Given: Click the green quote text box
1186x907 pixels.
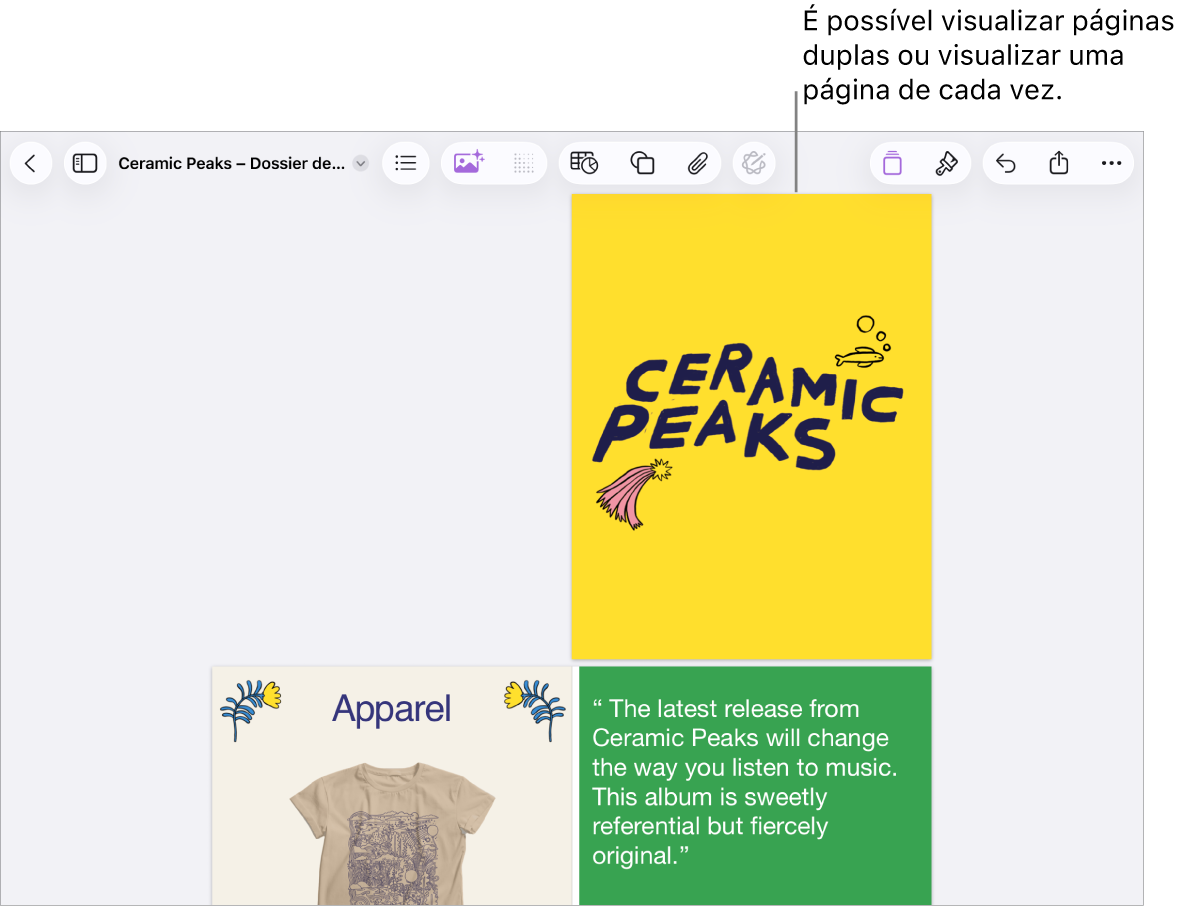Looking at the screenshot, I should pyautogui.click(x=755, y=785).
